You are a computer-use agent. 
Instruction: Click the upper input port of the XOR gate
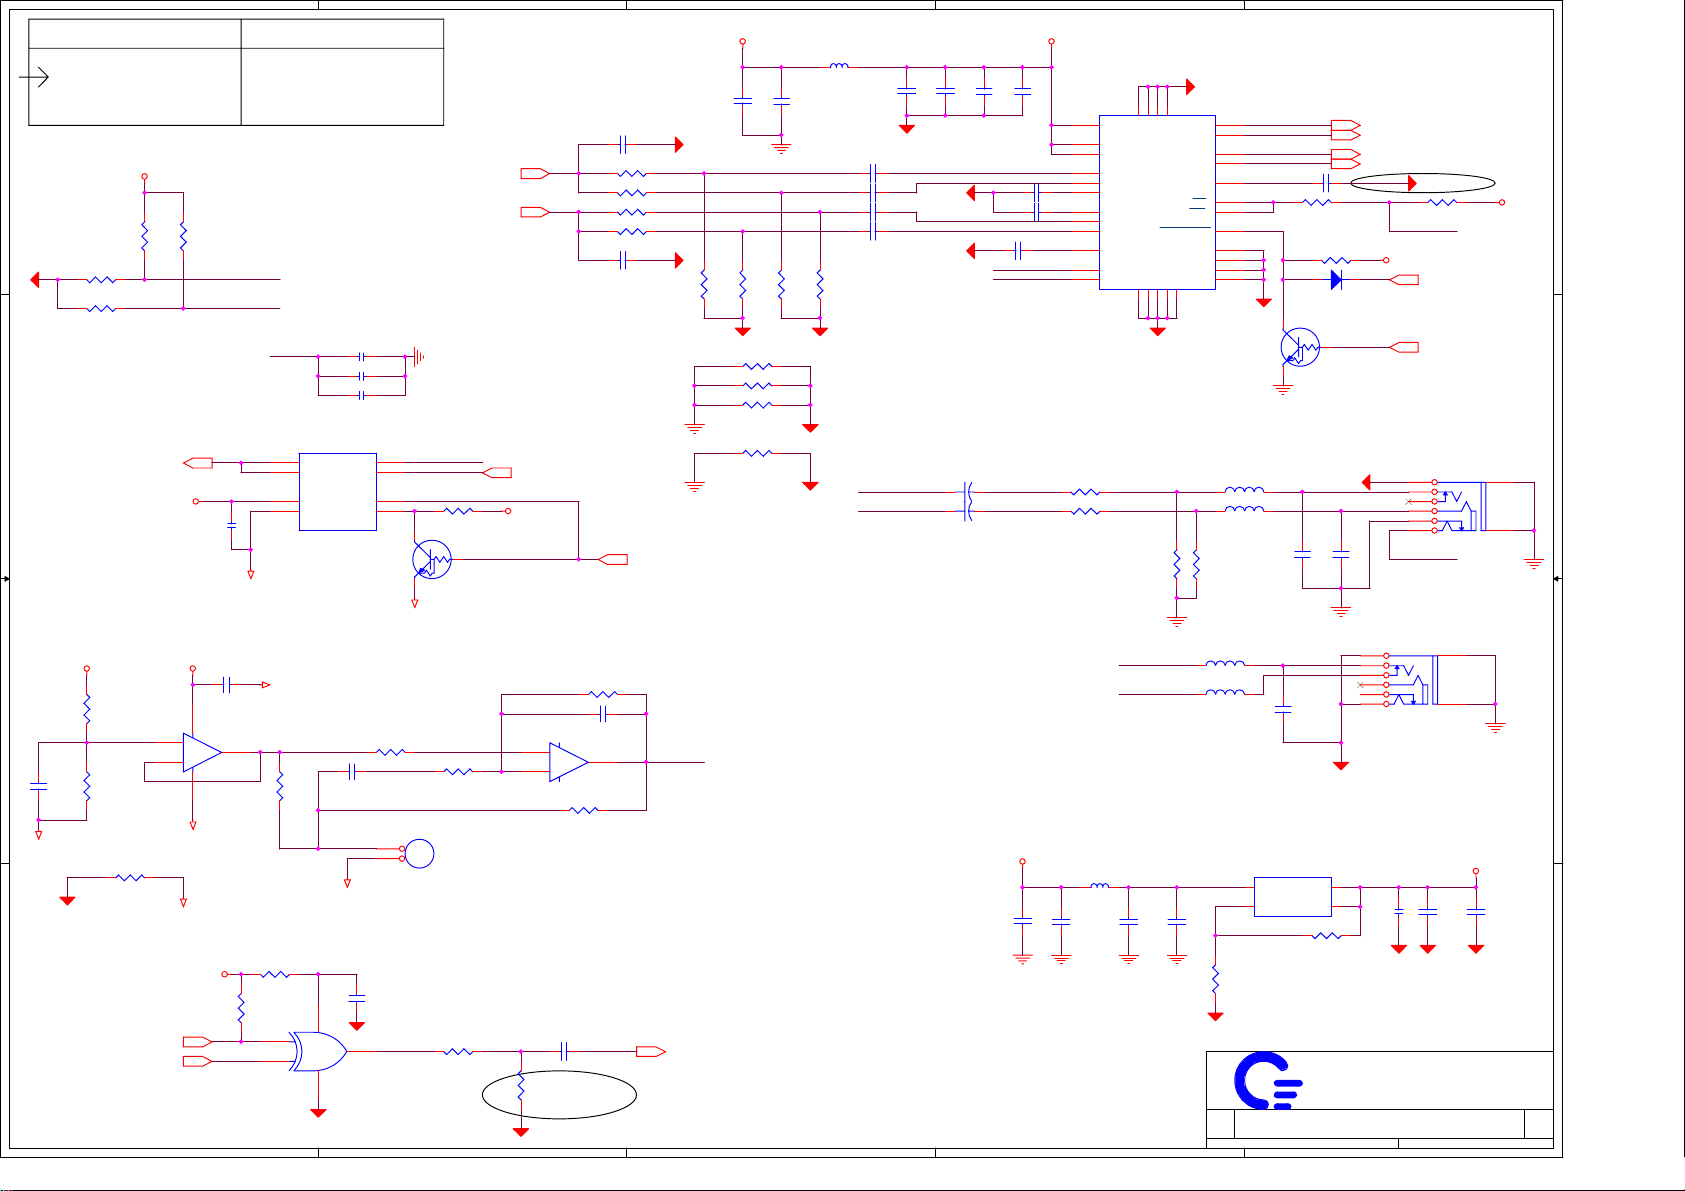pos(197,1041)
